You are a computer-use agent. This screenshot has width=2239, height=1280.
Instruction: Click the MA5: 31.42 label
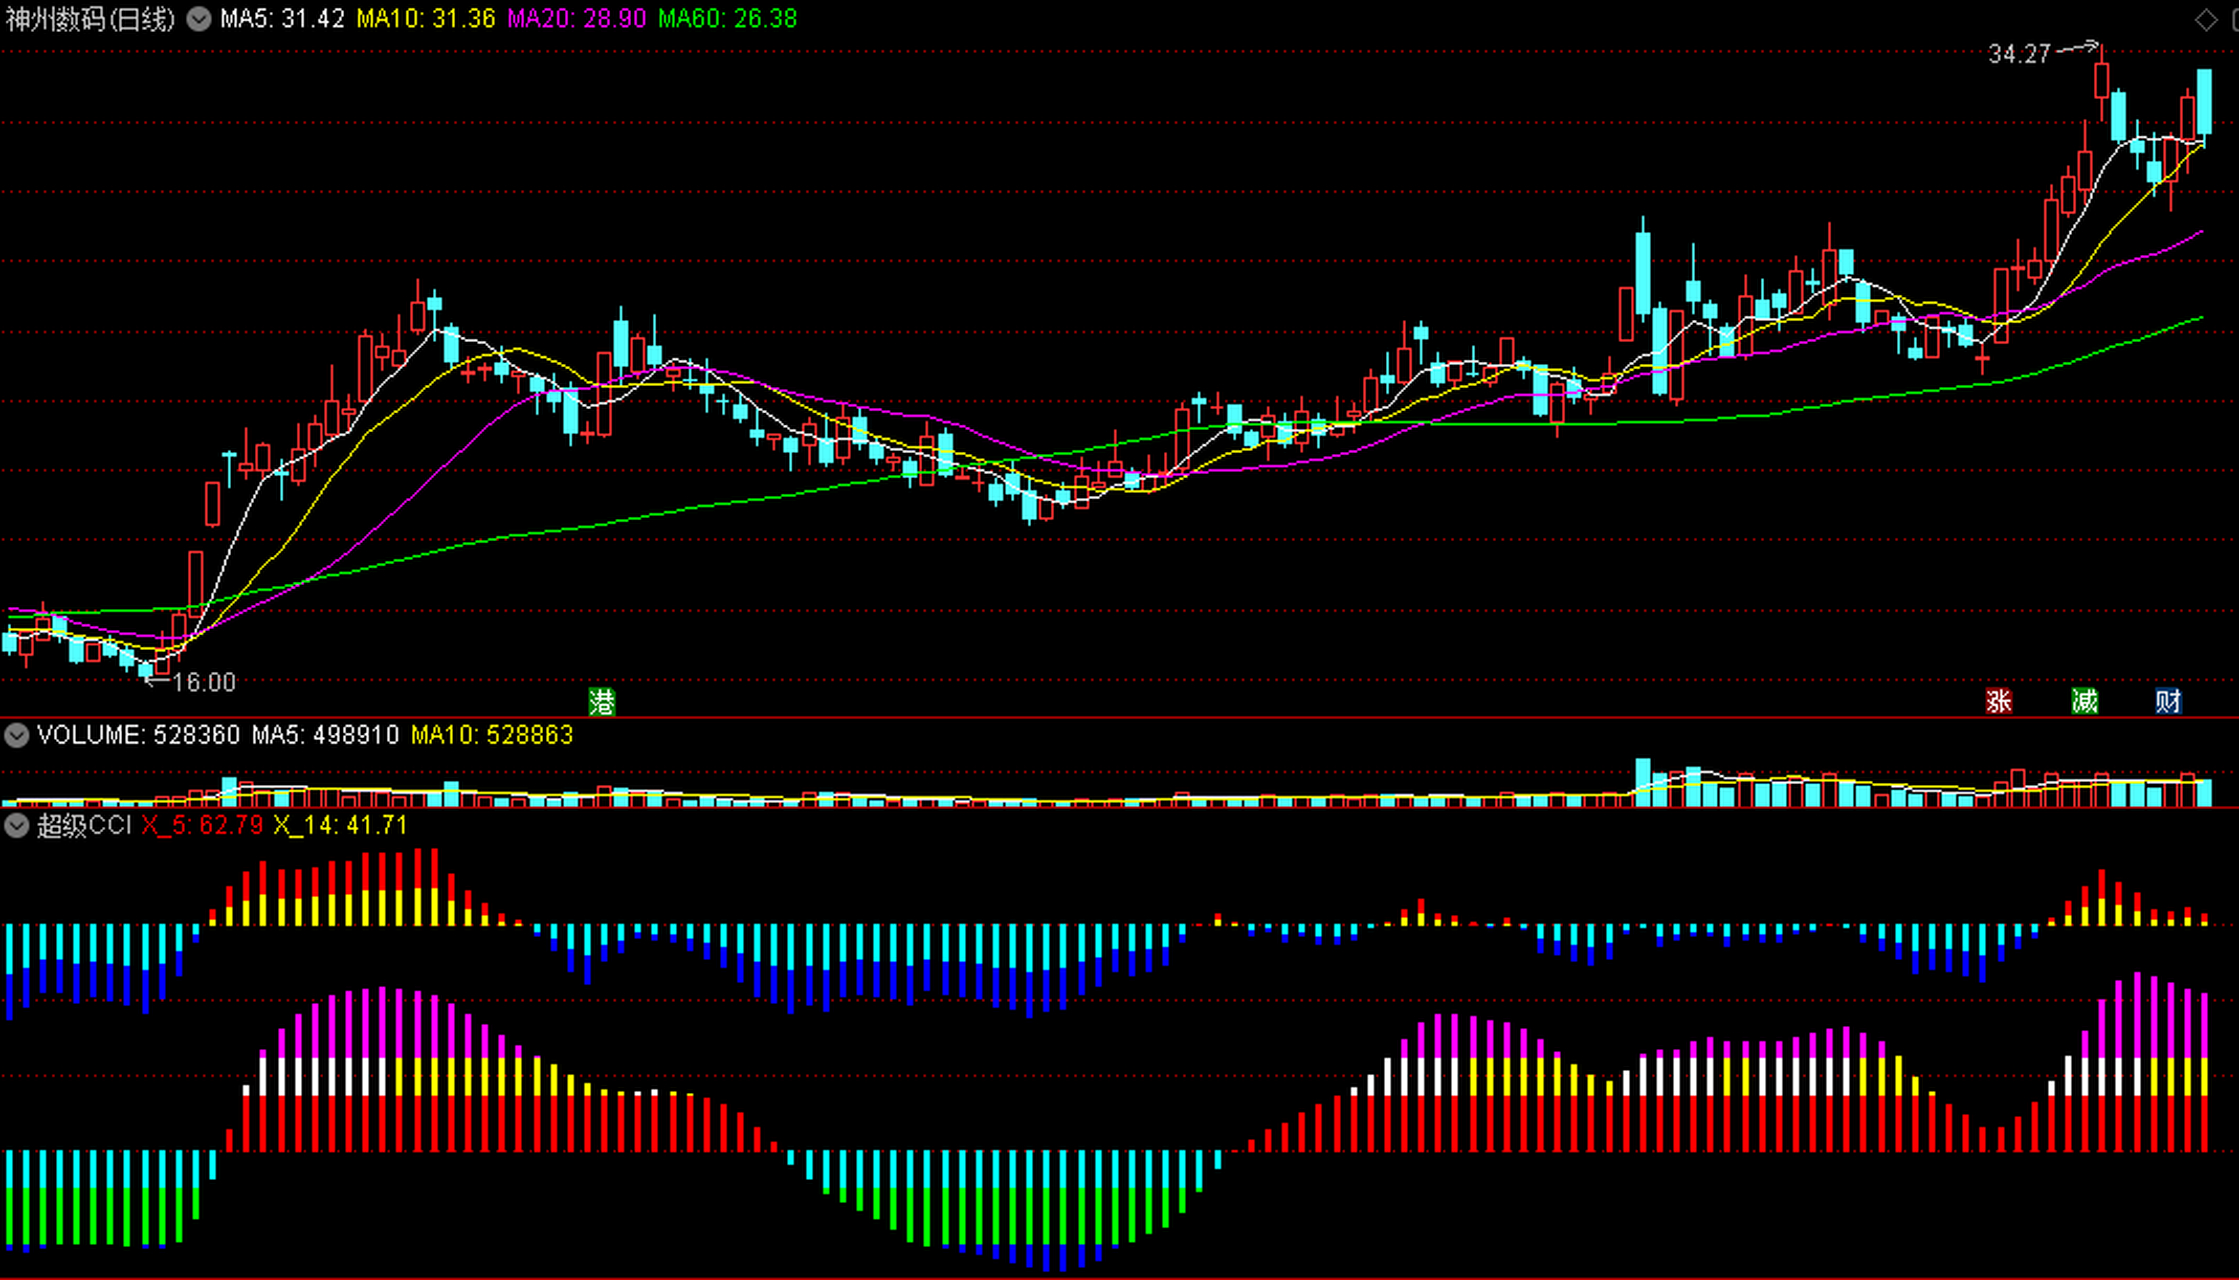tap(282, 19)
